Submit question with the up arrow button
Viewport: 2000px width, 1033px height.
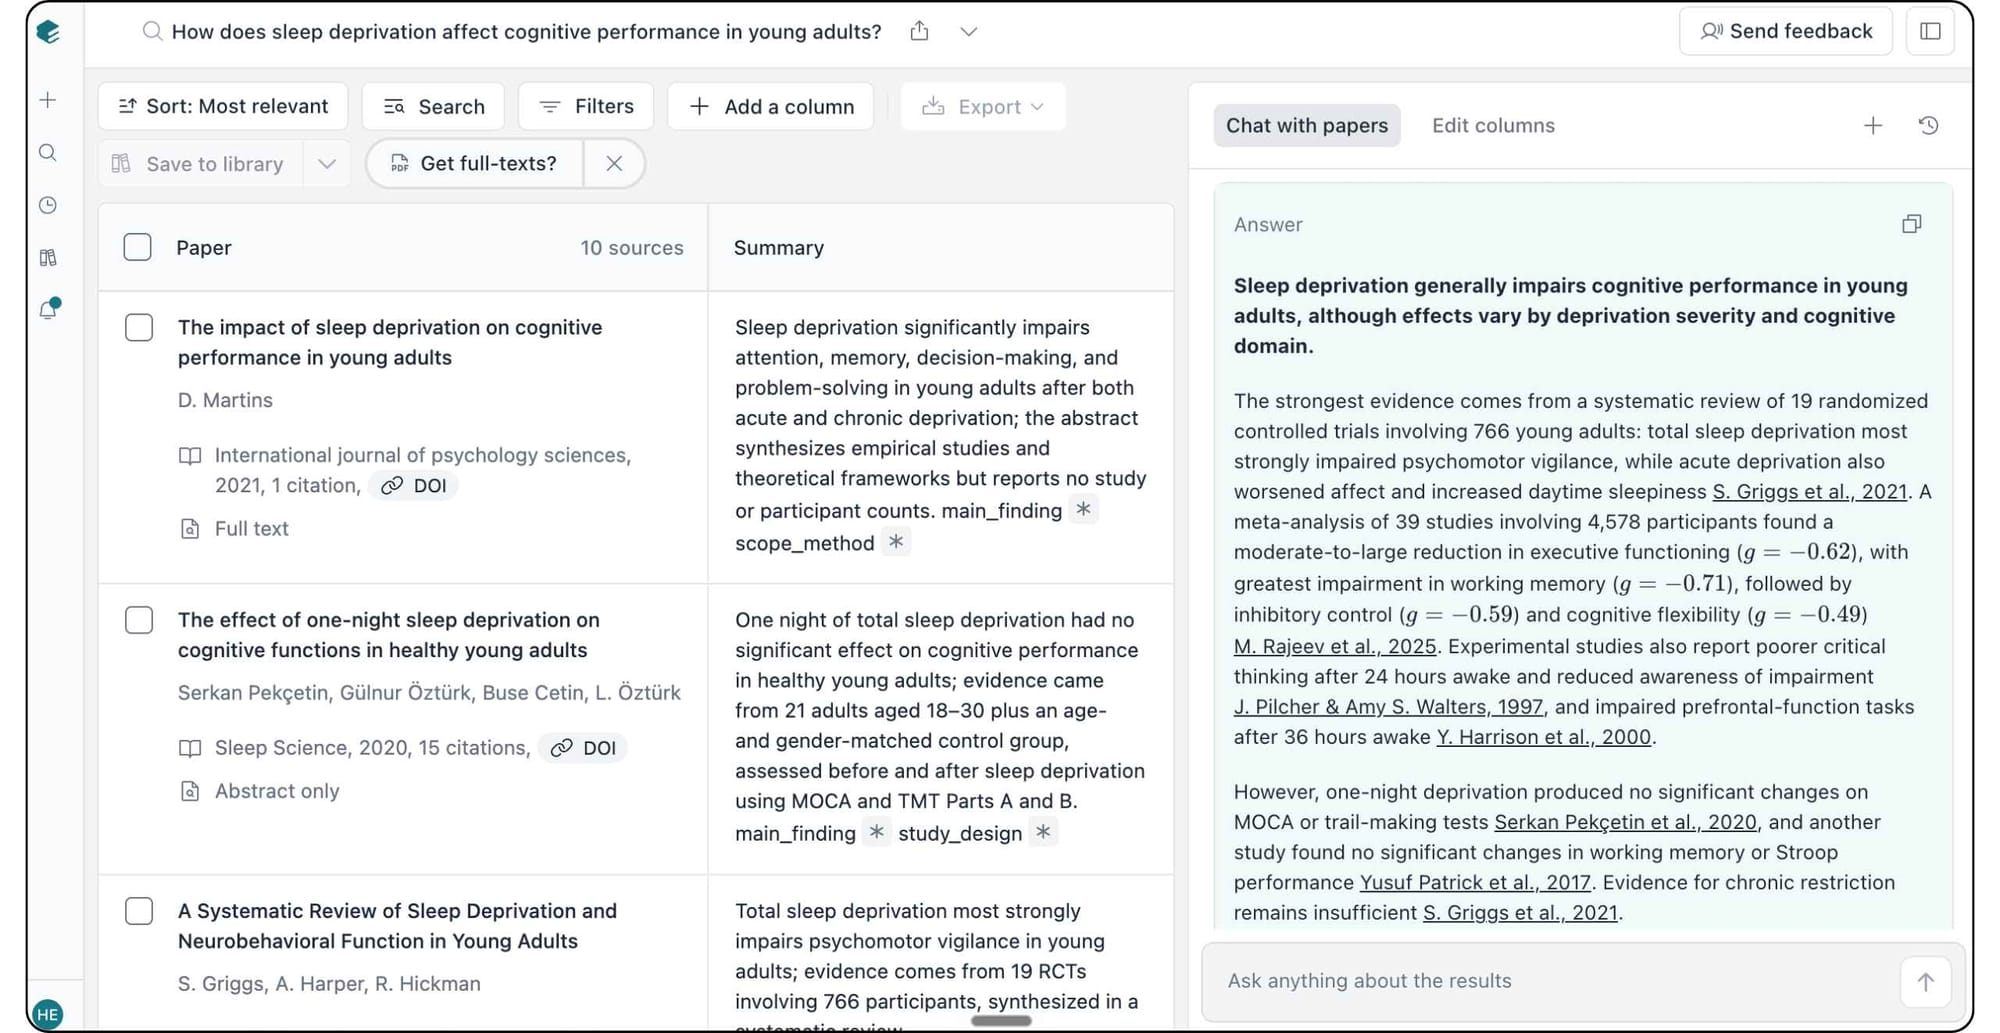(x=1925, y=981)
